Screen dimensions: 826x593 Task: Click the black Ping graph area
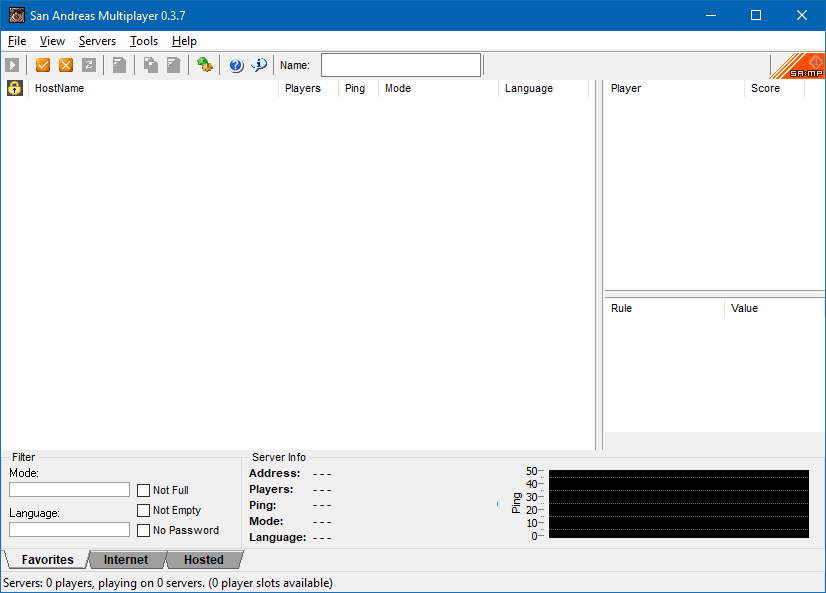click(678, 504)
